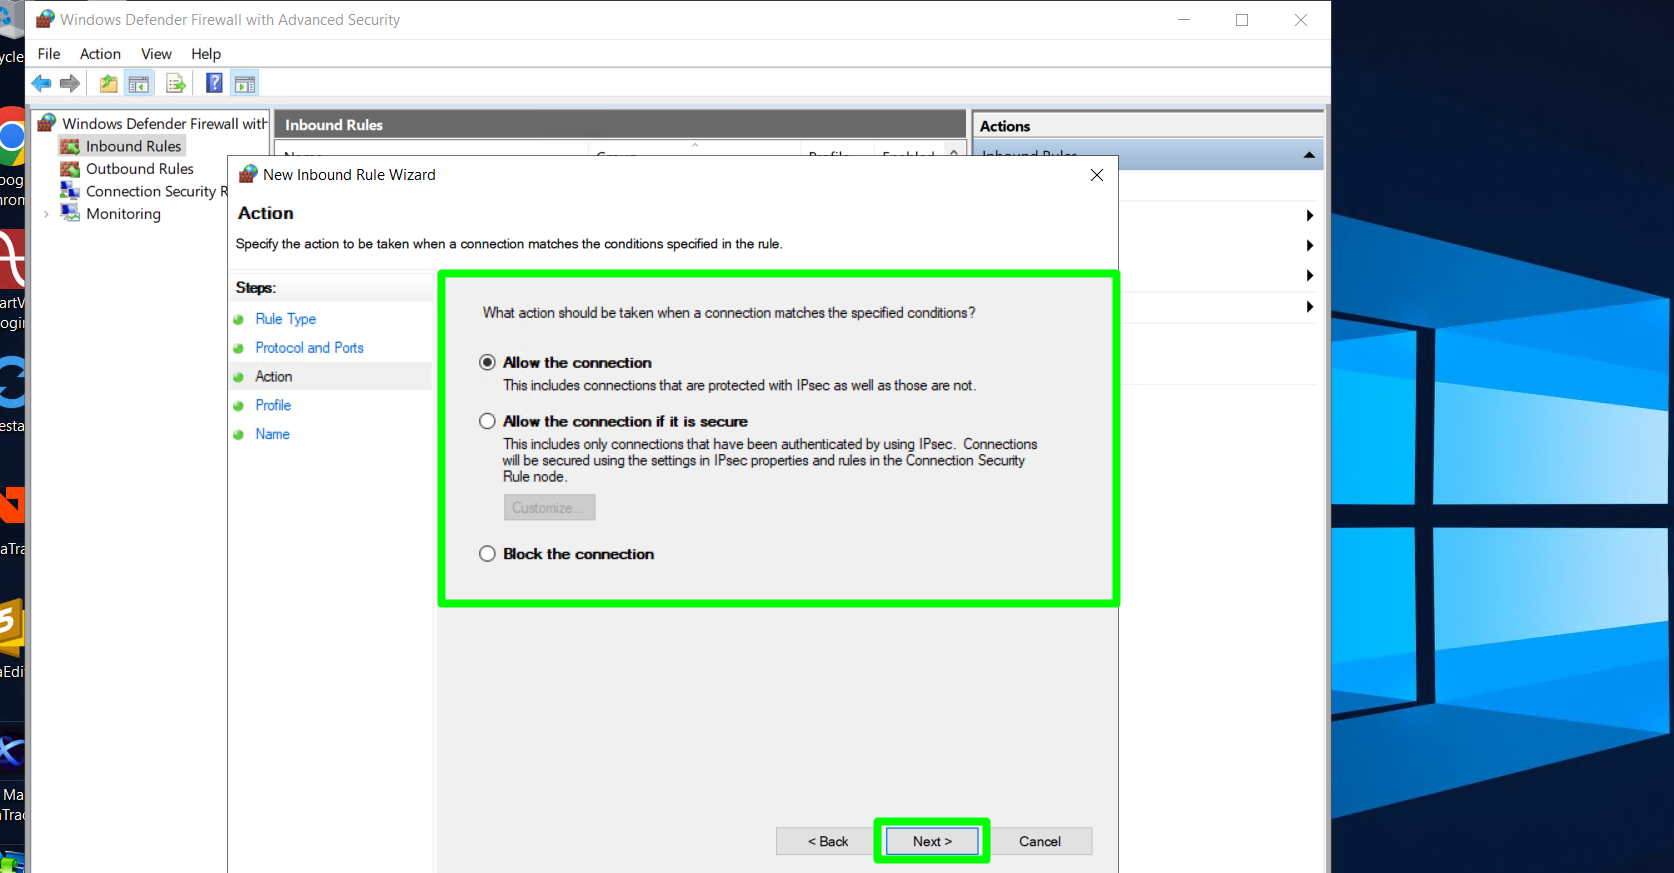
Task: Select Monitoring in the console tree
Action: coord(123,214)
